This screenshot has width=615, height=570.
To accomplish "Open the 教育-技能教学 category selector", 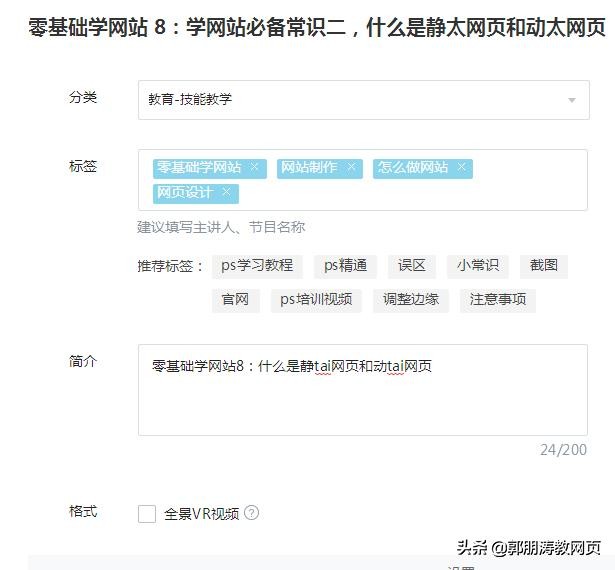I will coord(364,100).
